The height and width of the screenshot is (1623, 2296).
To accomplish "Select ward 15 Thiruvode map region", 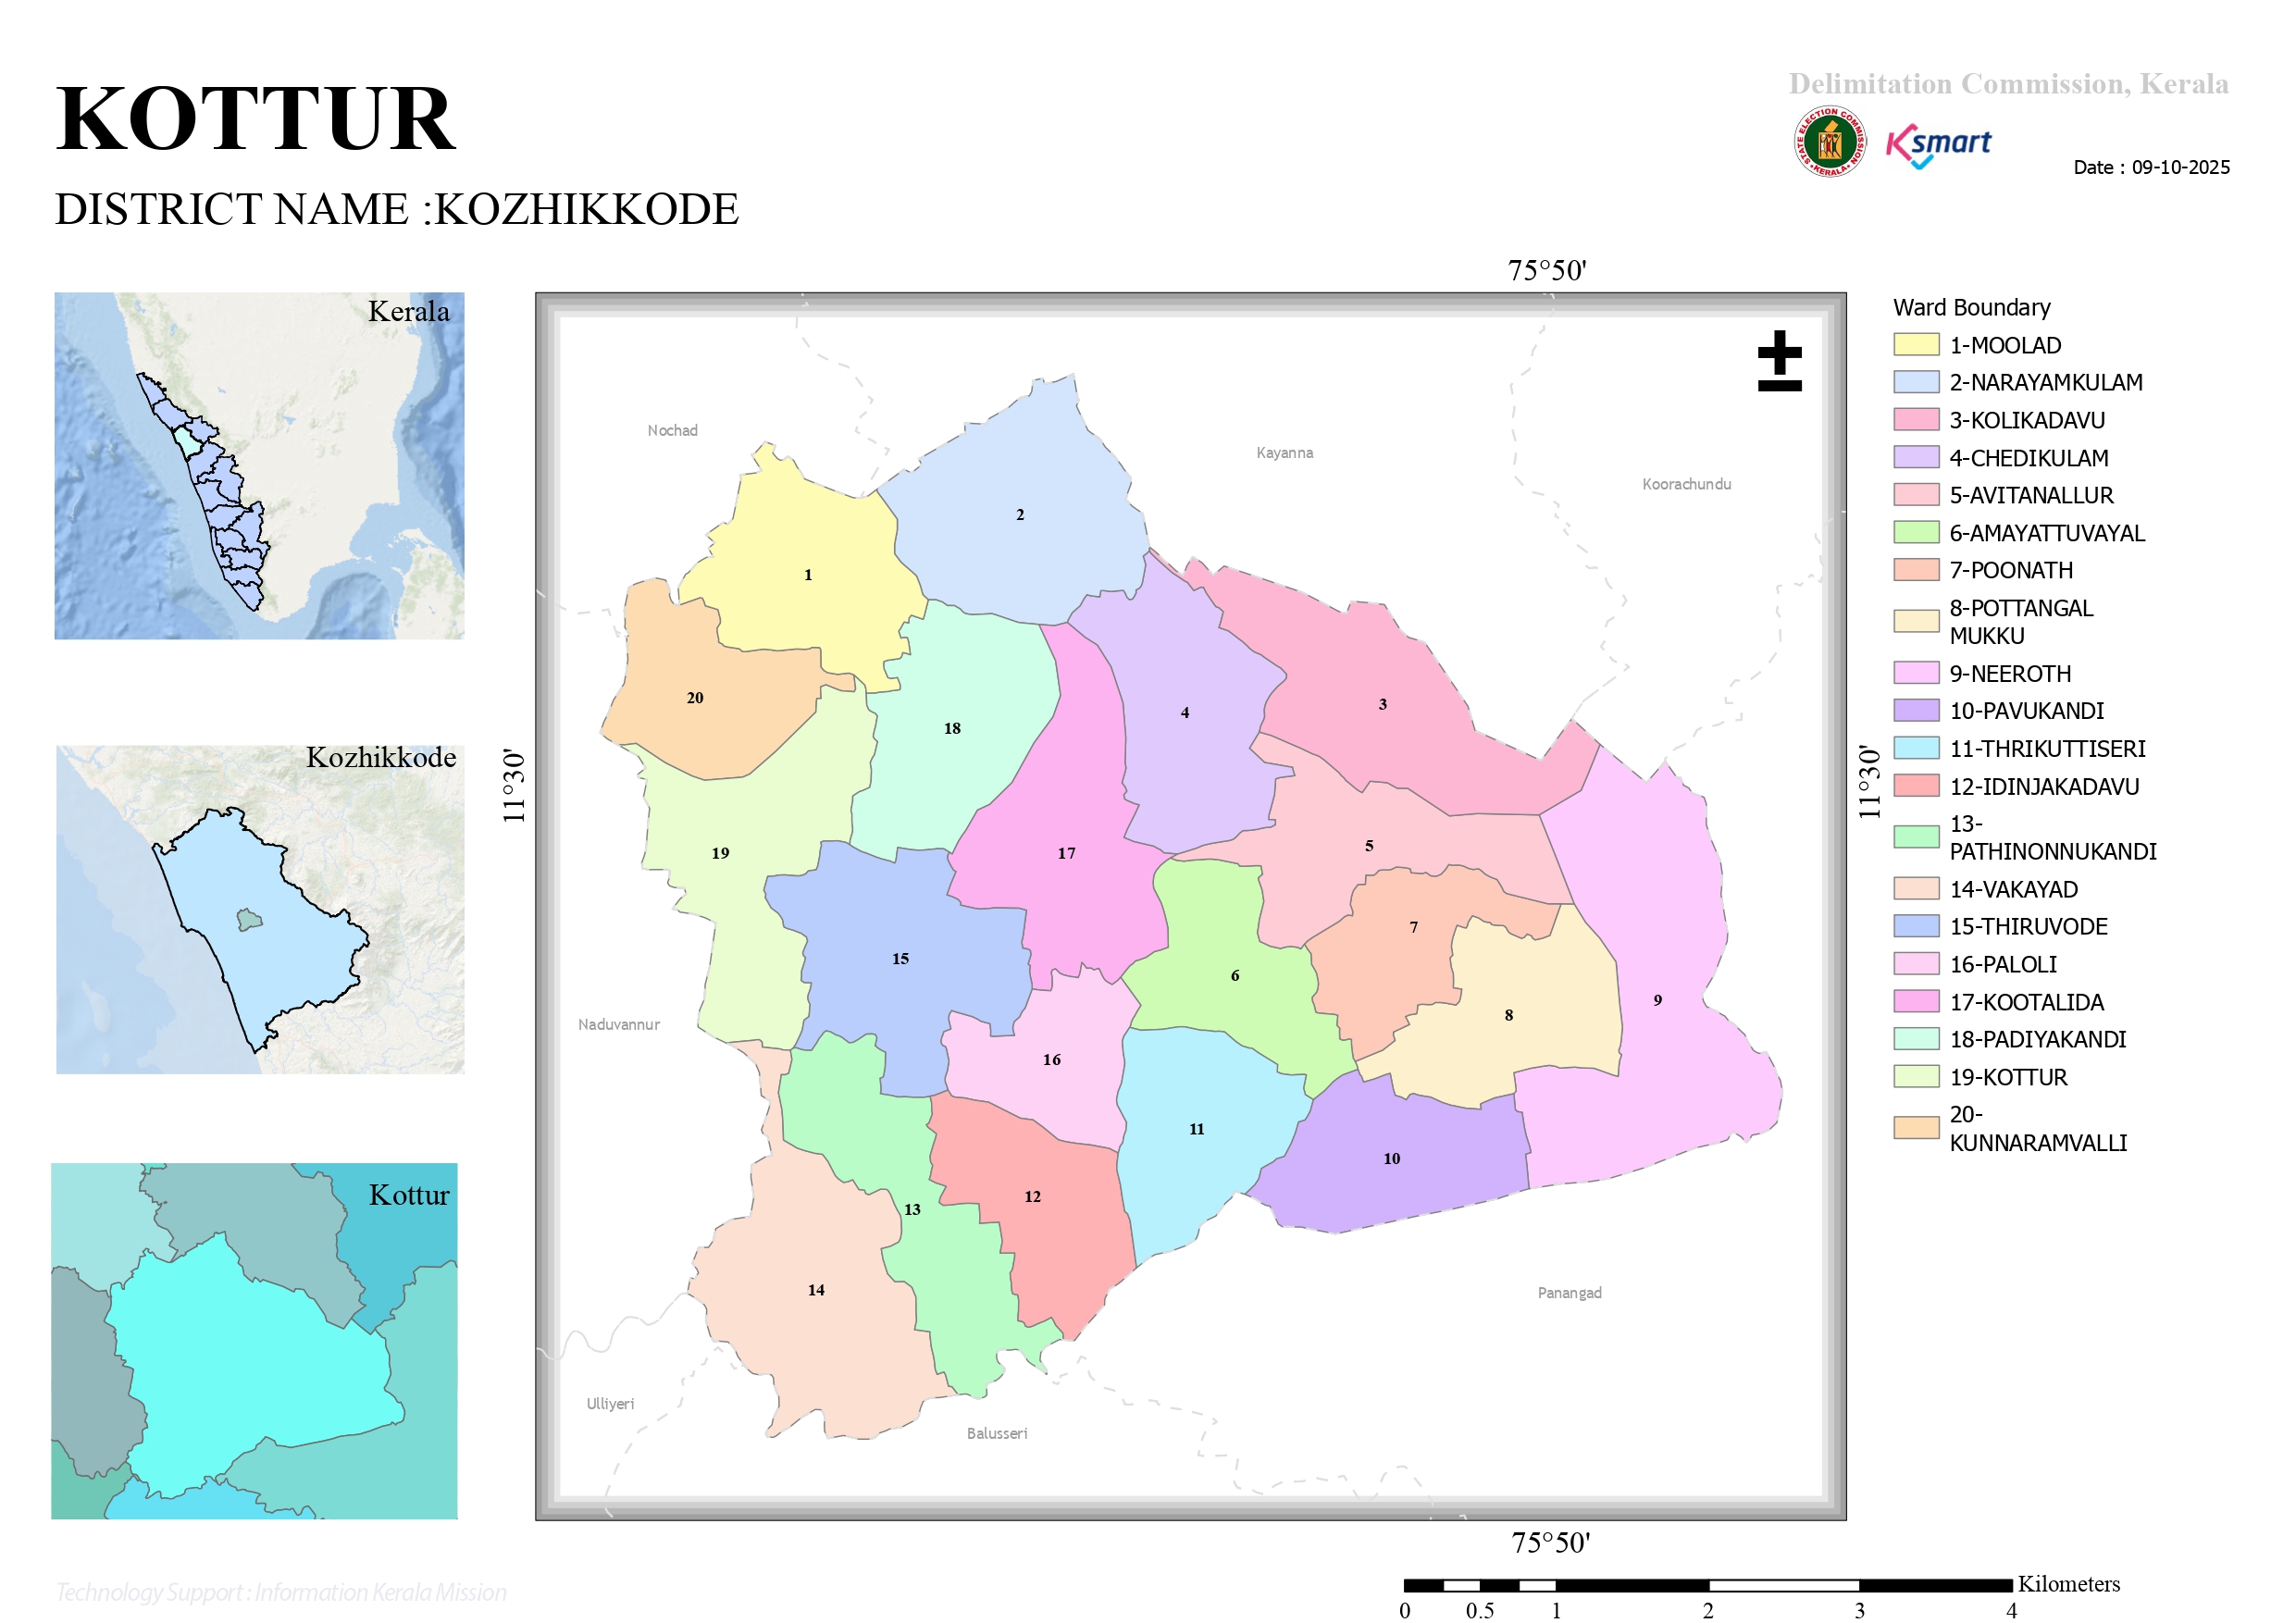I will point(900,958).
